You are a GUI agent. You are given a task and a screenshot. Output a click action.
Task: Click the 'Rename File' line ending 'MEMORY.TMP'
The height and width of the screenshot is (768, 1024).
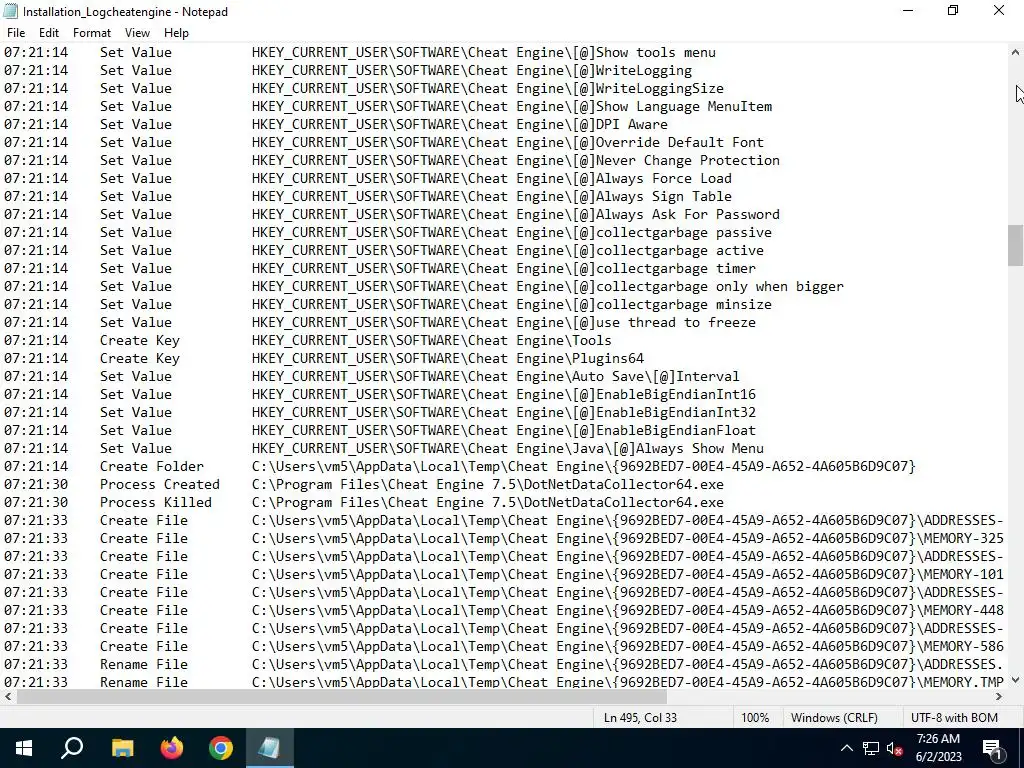coord(504,682)
